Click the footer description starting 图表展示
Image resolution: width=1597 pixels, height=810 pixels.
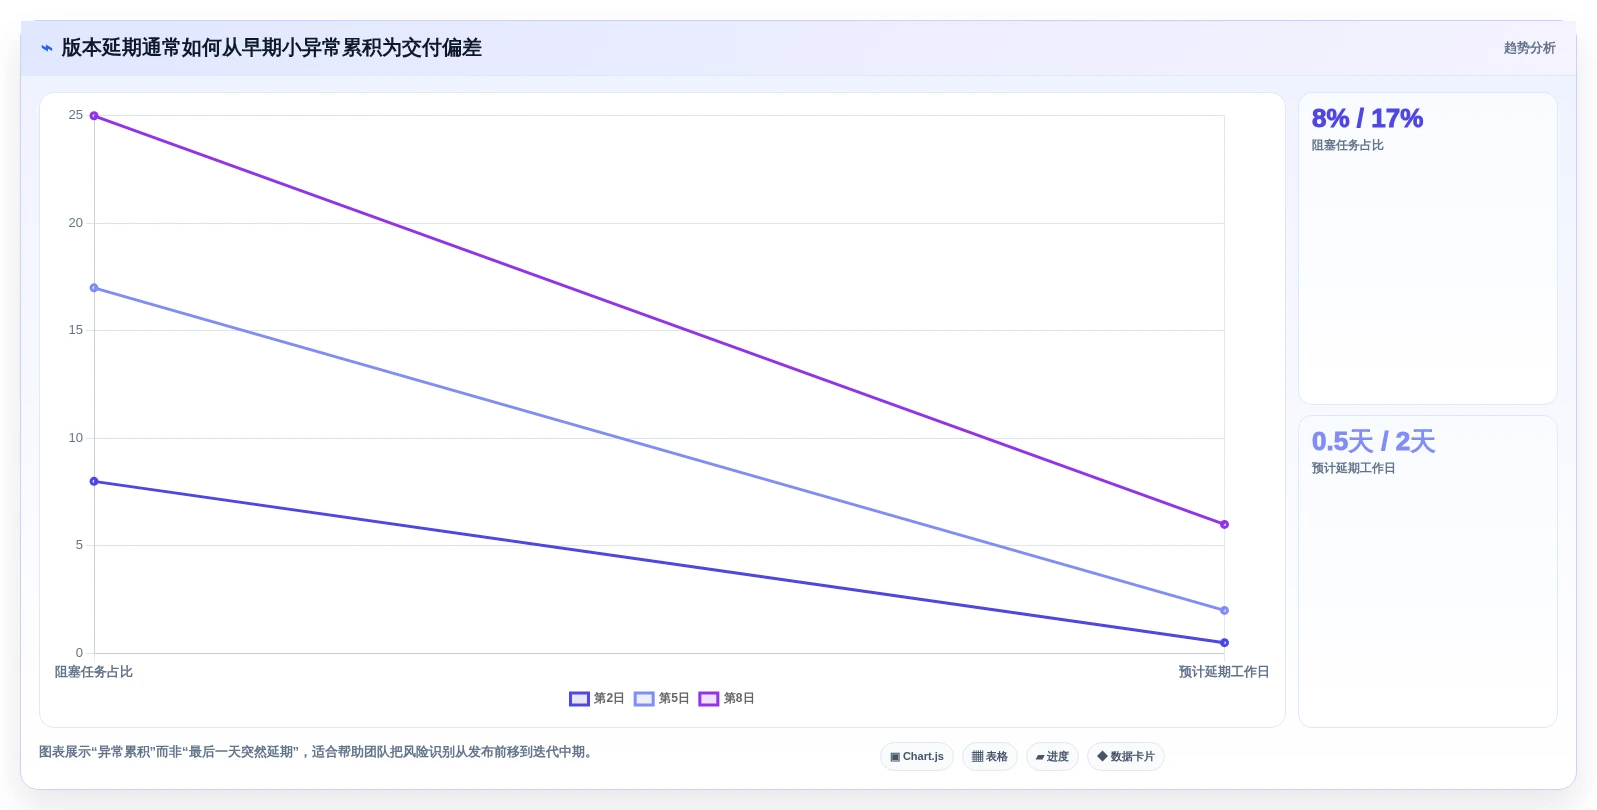point(318,752)
